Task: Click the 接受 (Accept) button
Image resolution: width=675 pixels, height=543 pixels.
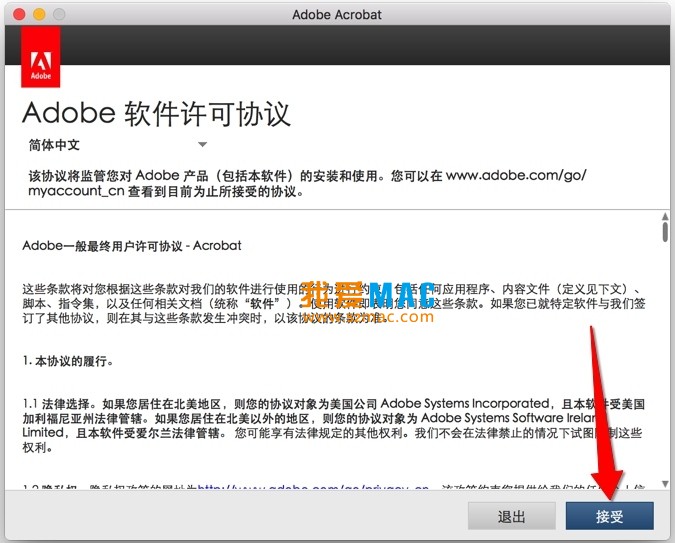Action: pyautogui.click(x=609, y=515)
